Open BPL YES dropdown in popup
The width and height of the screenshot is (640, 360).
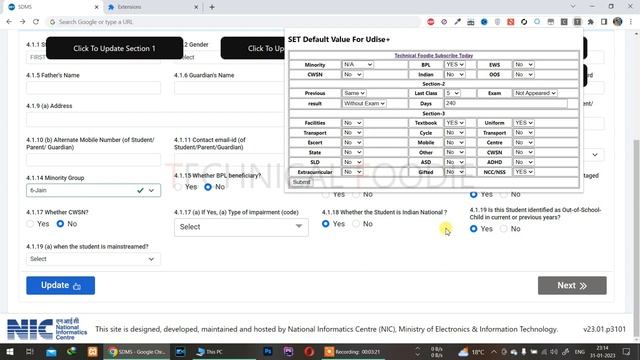[x=455, y=64]
